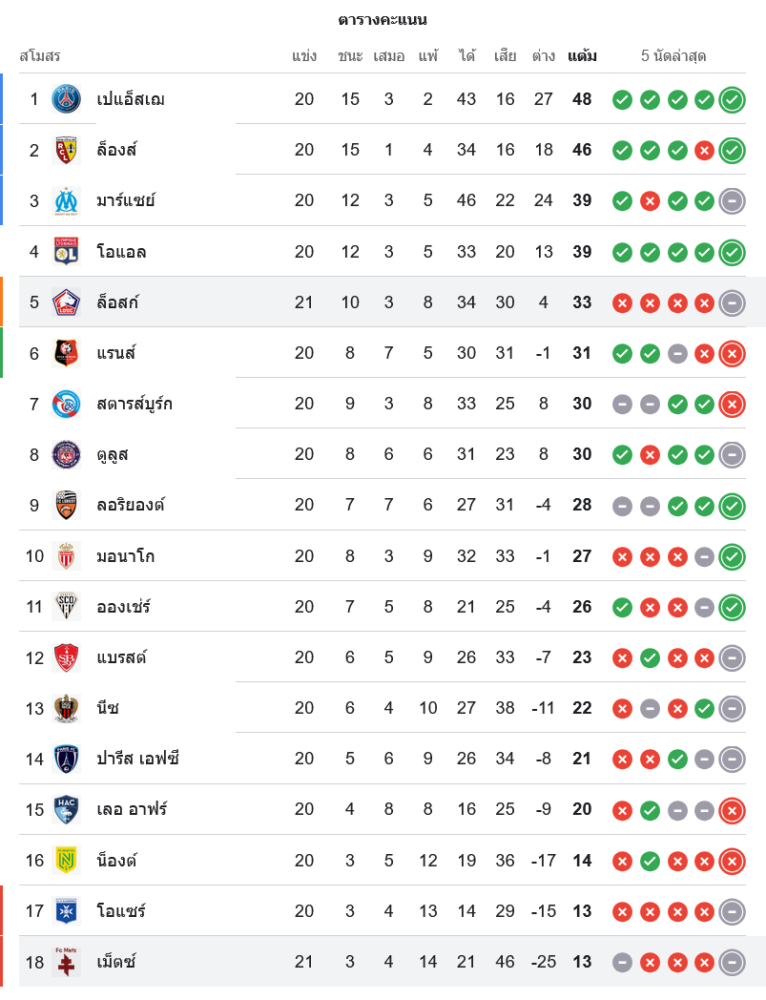Click PSG's latest match result circle

(x=732, y=99)
